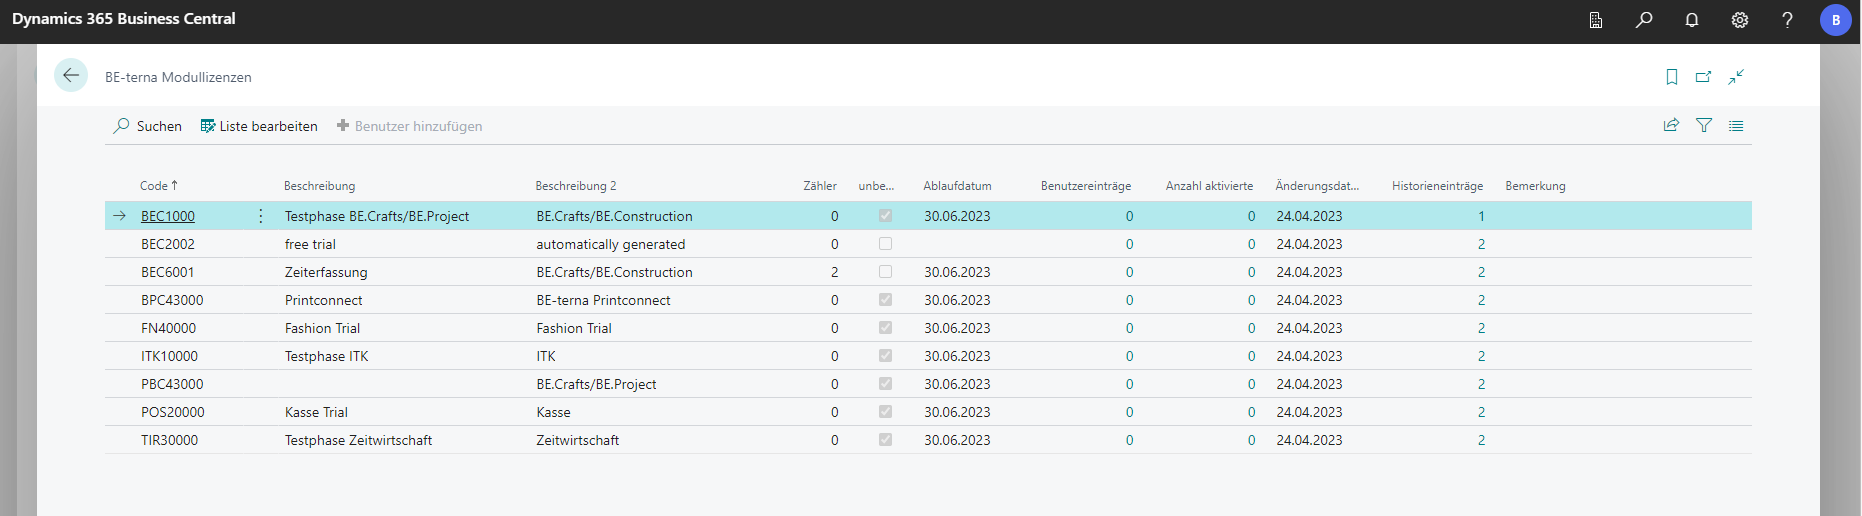Open row options menu for BEC1000
The width and height of the screenshot is (1862, 516).
tap(261, 216)
